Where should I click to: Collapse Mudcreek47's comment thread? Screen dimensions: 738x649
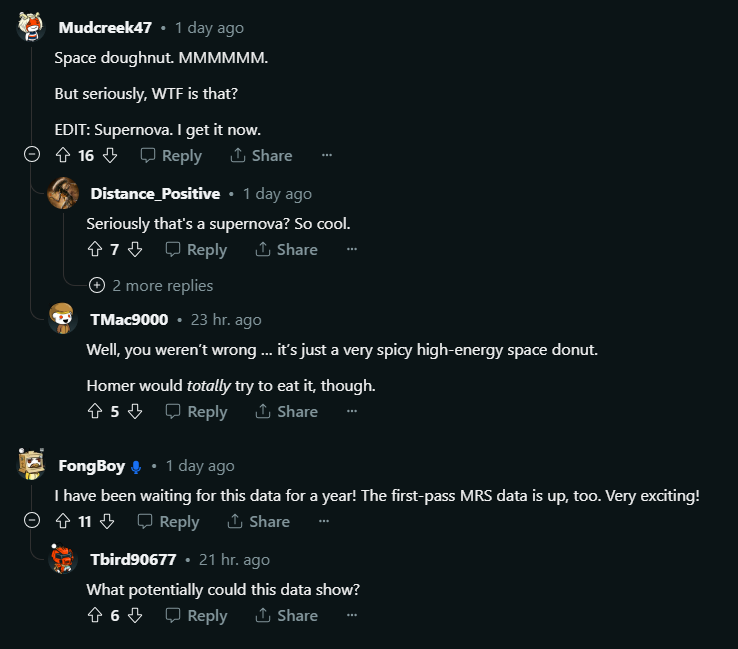pyautogui.click(x=32, y=155)
